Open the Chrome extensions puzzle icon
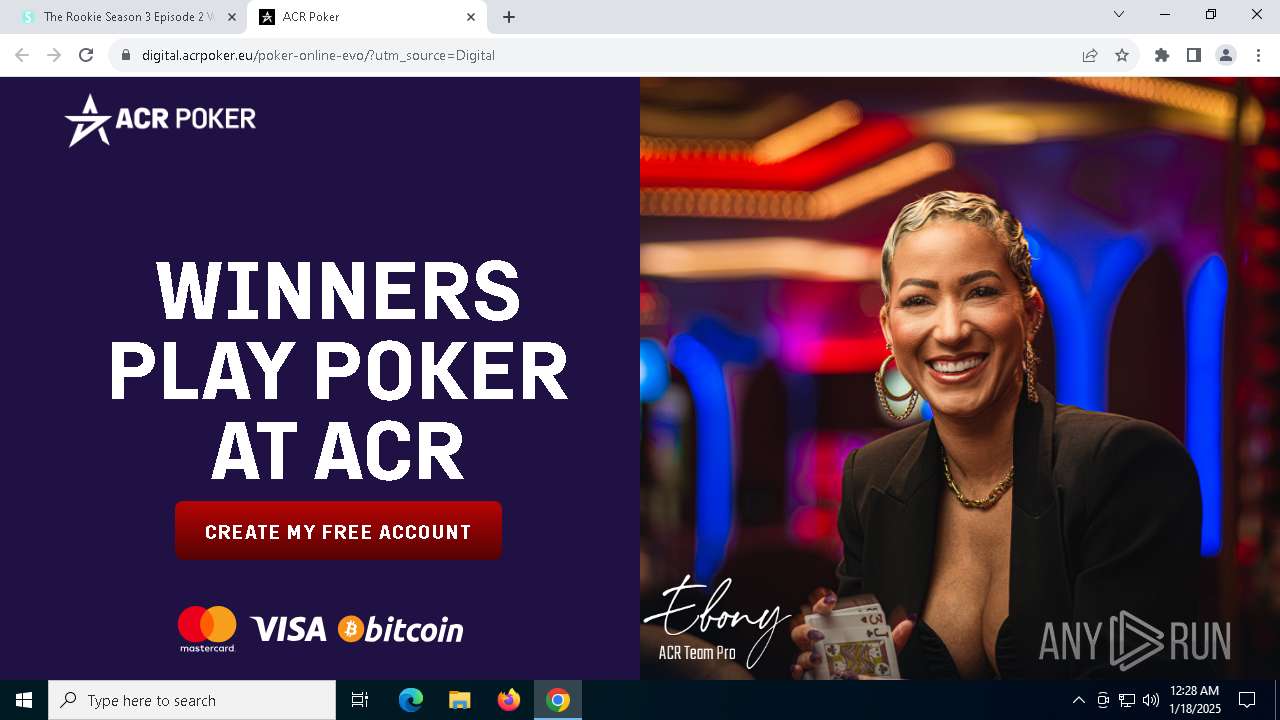The height and width of the screenshot is (720, 1280). pos(1162,55)
